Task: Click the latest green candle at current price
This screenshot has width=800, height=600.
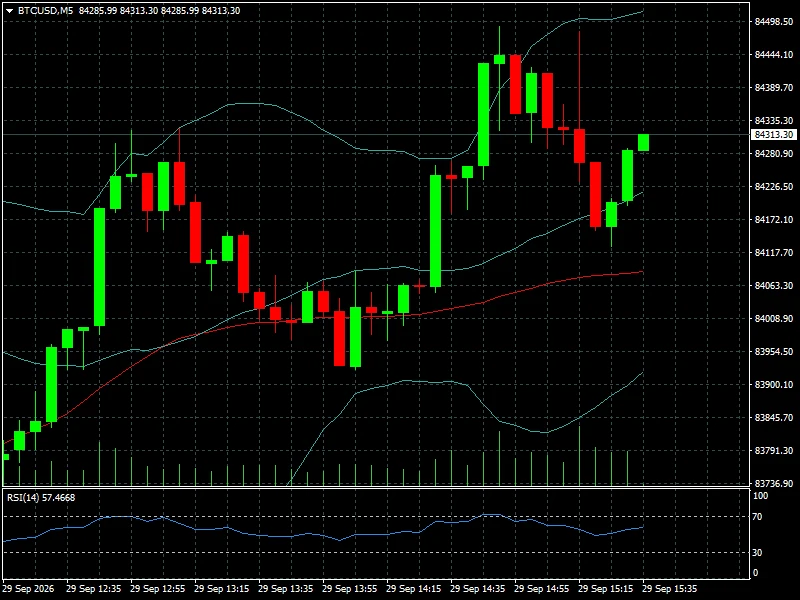Action: (x=643, y=142)
